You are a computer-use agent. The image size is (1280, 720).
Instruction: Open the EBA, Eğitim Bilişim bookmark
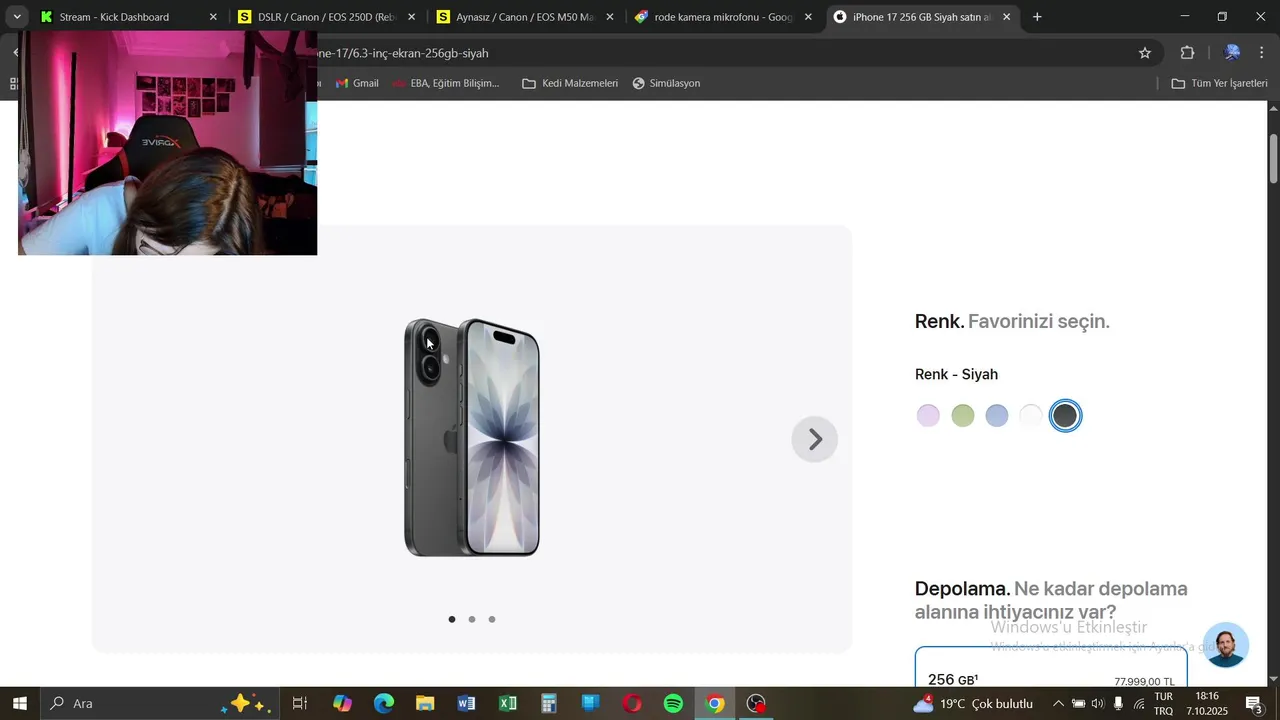coord(446,83)
